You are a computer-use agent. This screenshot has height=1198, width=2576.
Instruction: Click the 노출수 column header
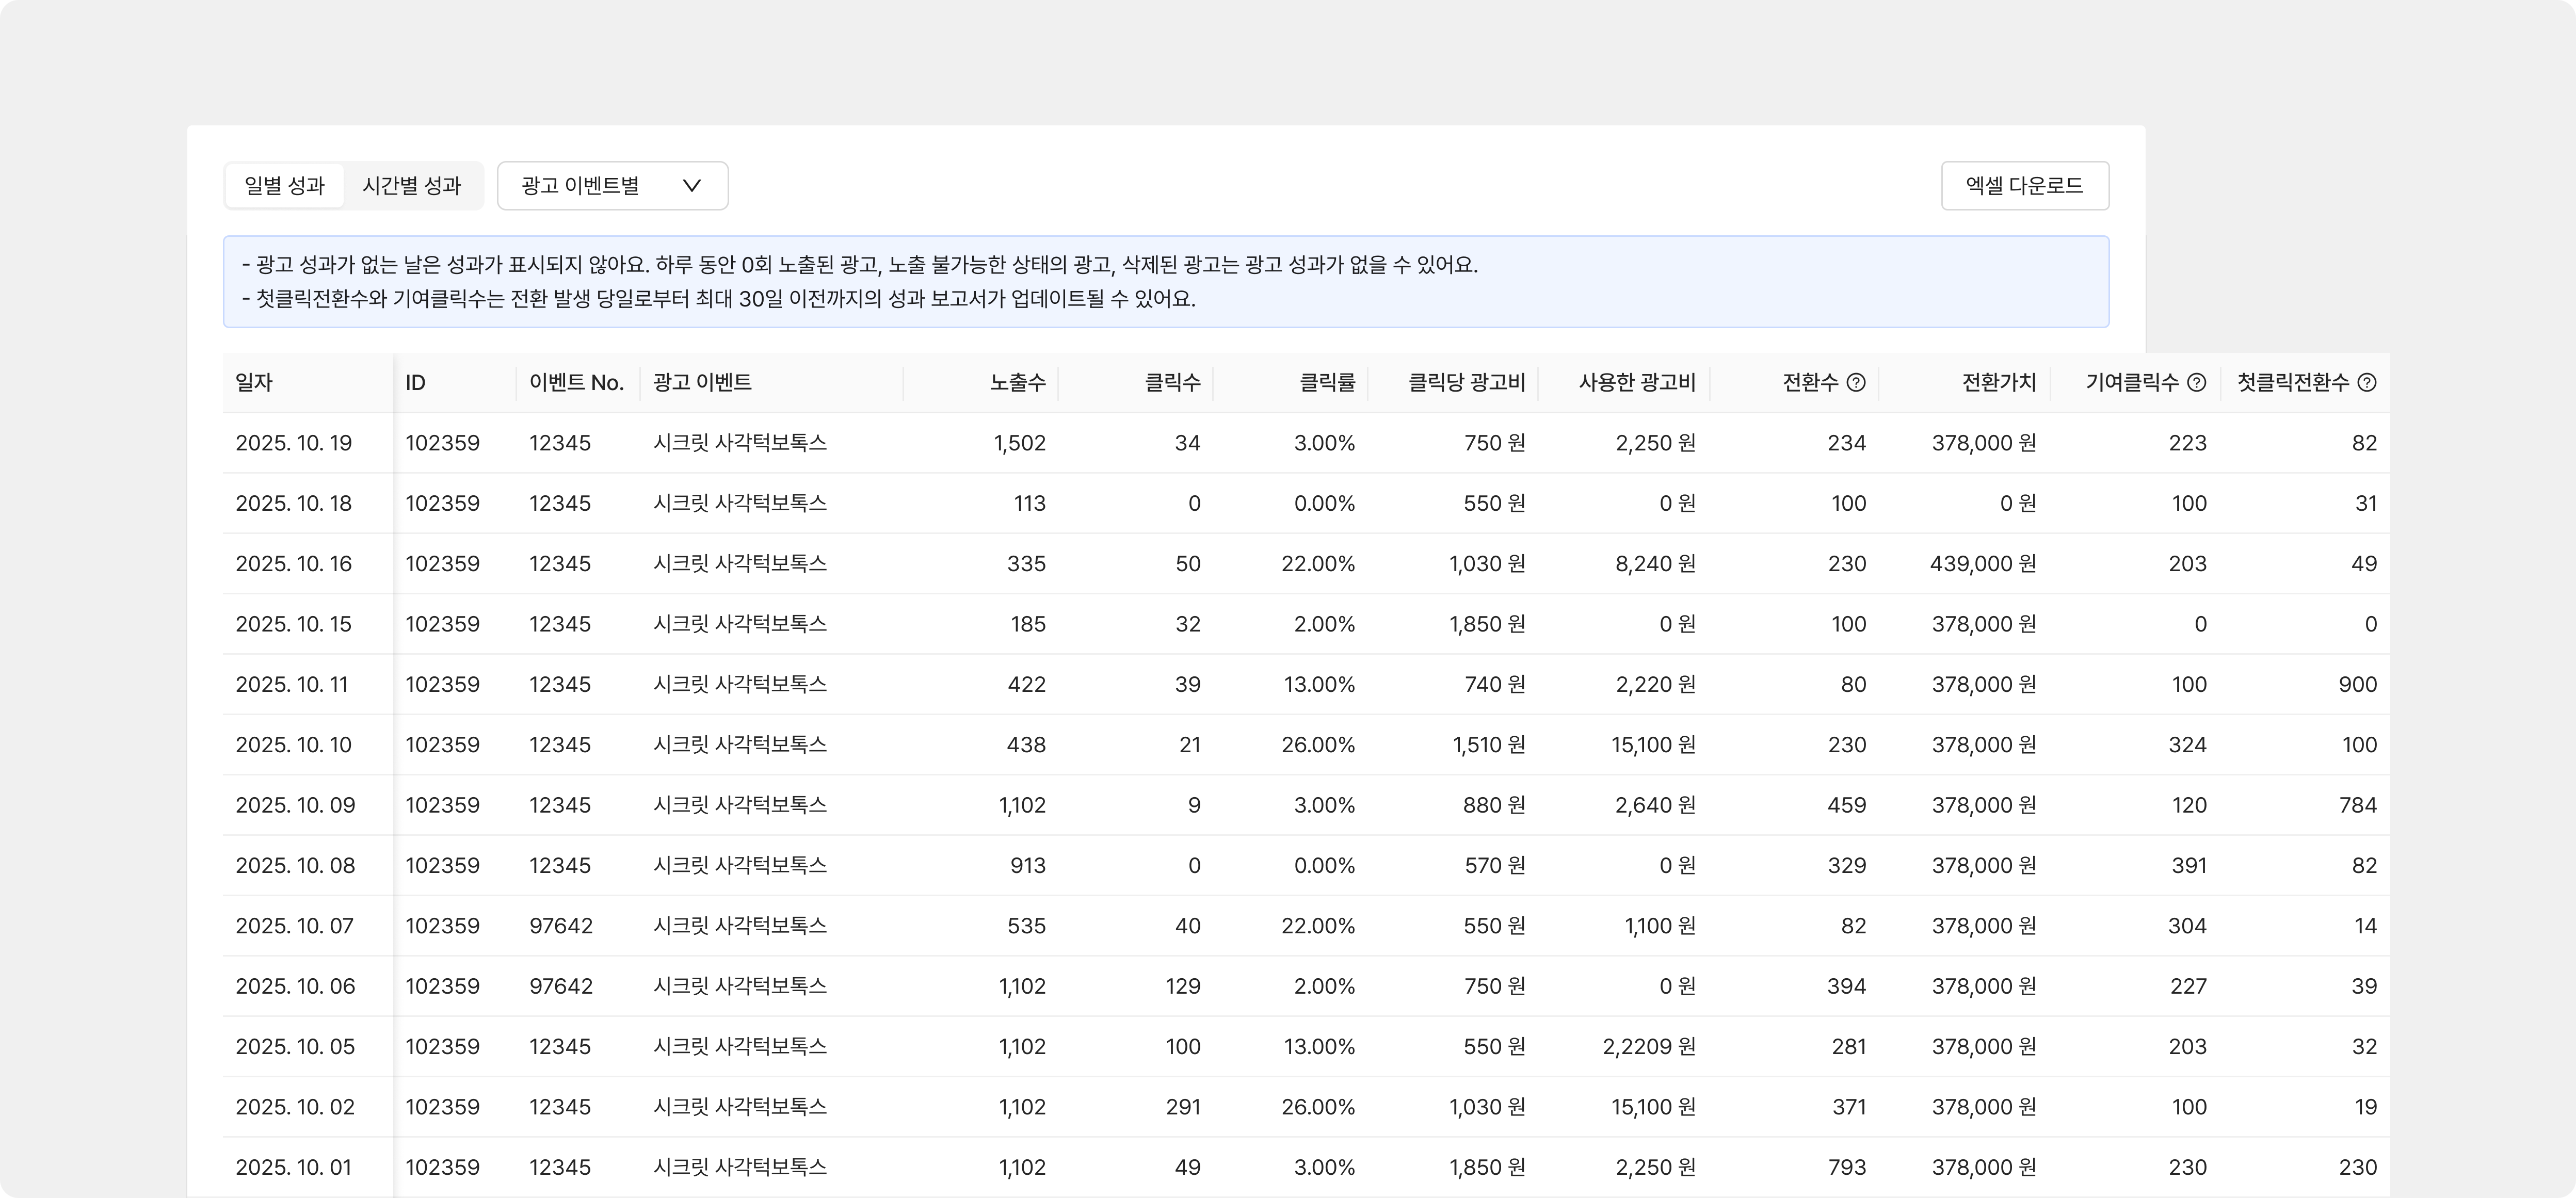(x=1017, y=382)
